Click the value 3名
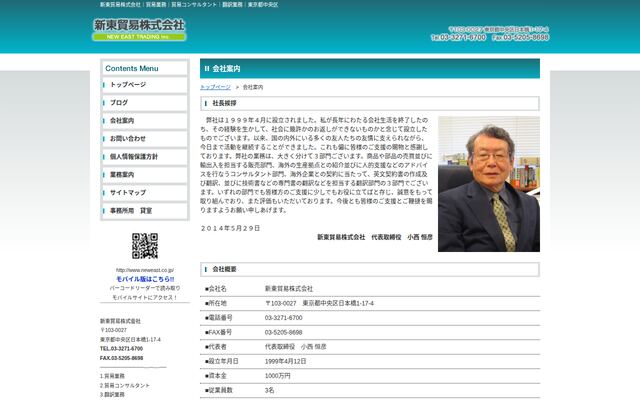The image size is (640, 400). [x=269, y=390]
